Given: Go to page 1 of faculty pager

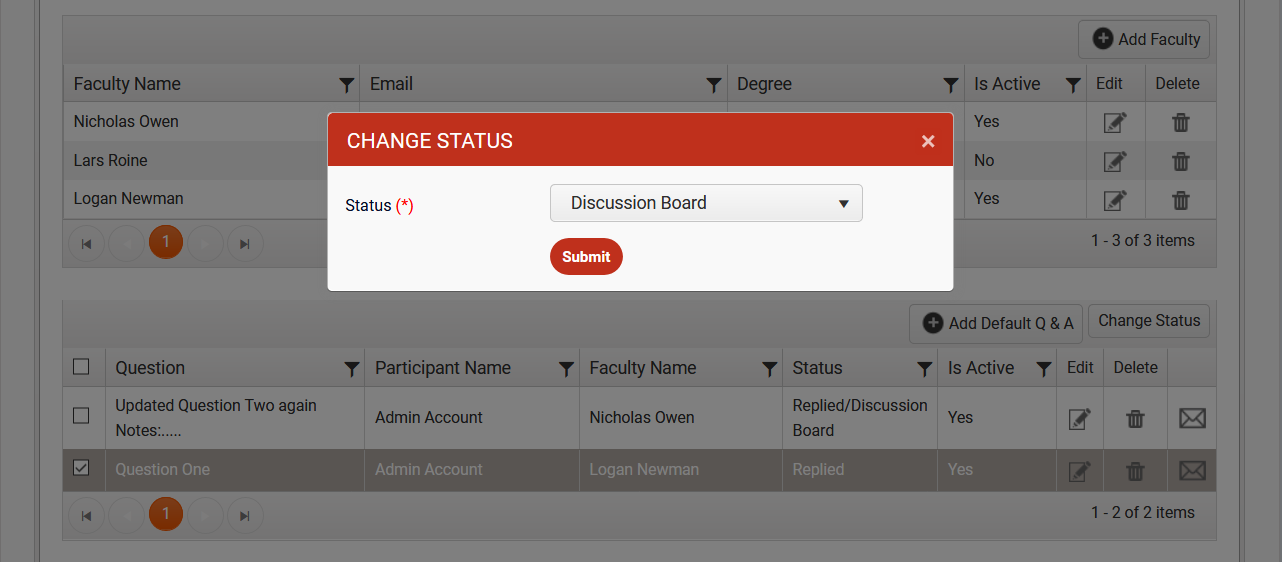Looking at the screenshot, I should tap(166, 241).
